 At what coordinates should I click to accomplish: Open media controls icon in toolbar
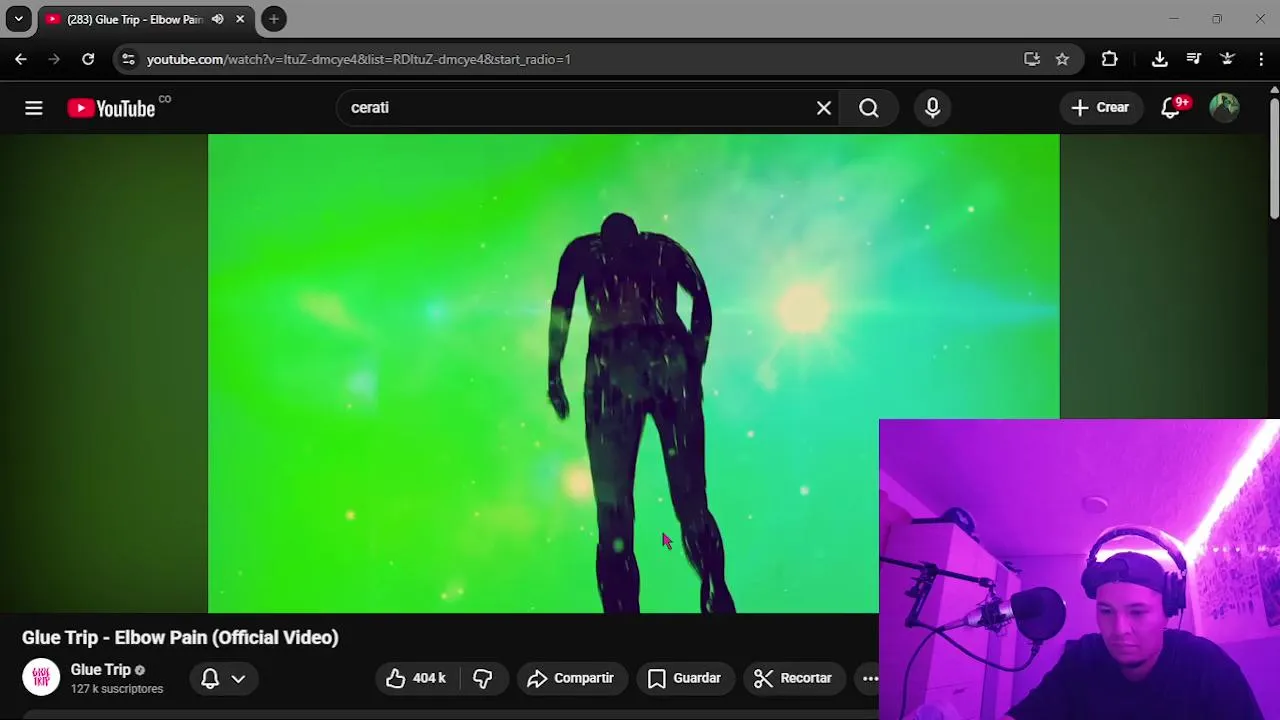point(1194,59)
